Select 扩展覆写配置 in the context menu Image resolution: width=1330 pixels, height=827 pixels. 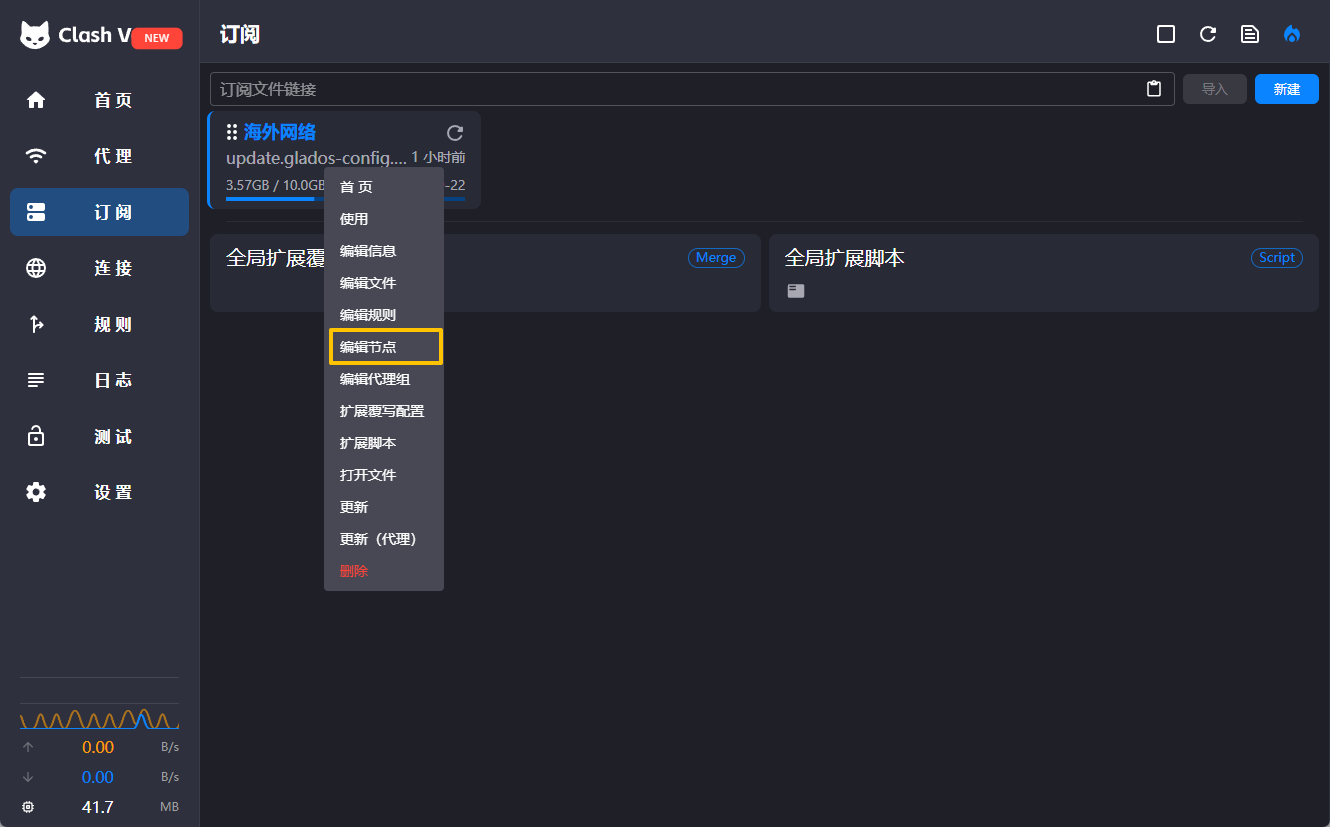384,411
